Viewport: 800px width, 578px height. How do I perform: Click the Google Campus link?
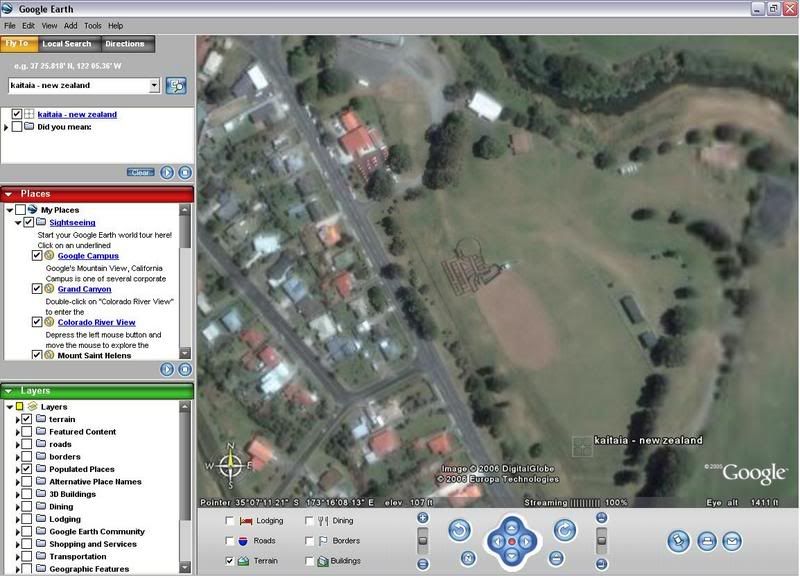click(88, 256)
